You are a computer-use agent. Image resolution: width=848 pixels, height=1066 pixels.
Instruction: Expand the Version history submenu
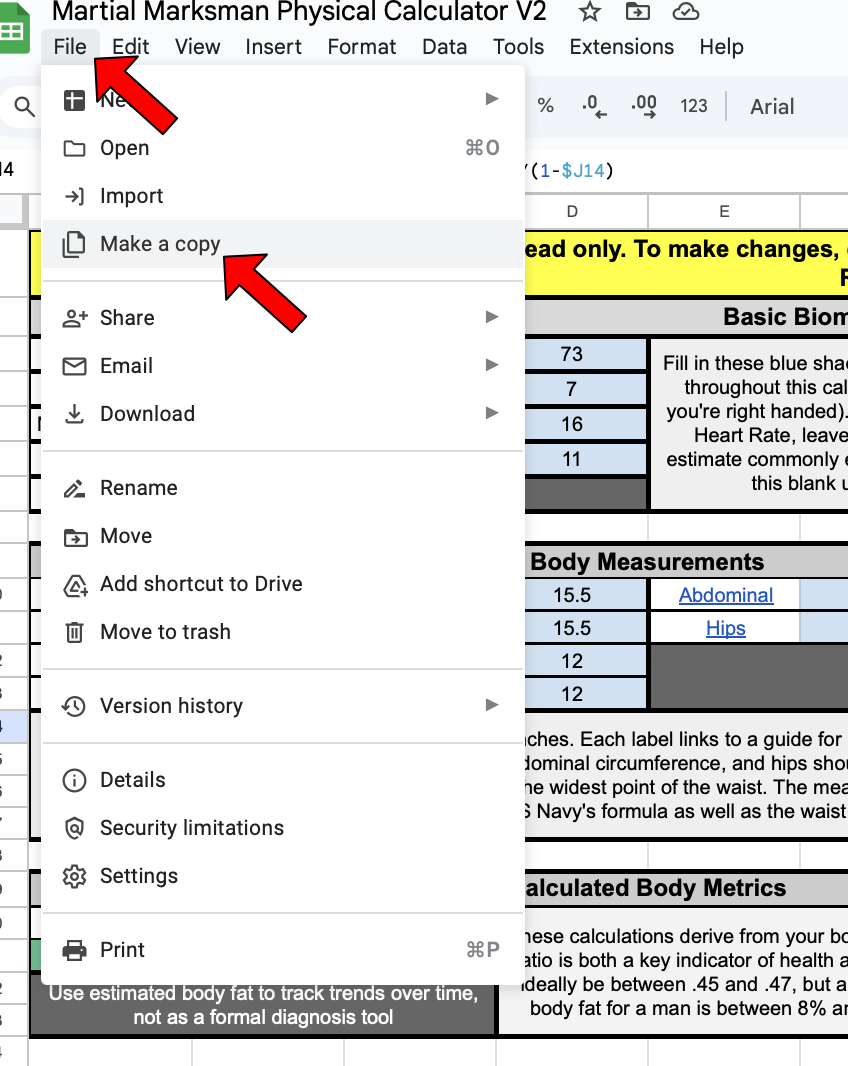[491, 706]
